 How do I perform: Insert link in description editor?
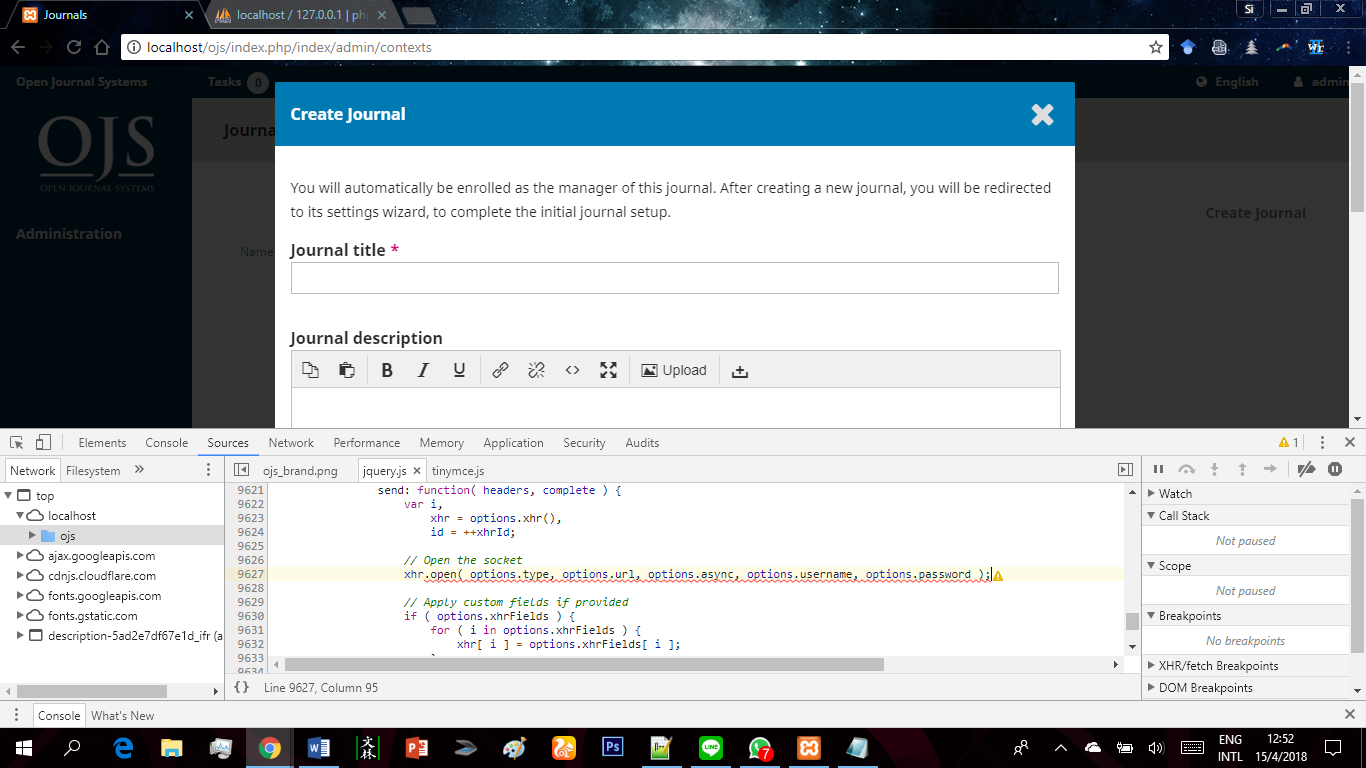(x=500, y=370)
